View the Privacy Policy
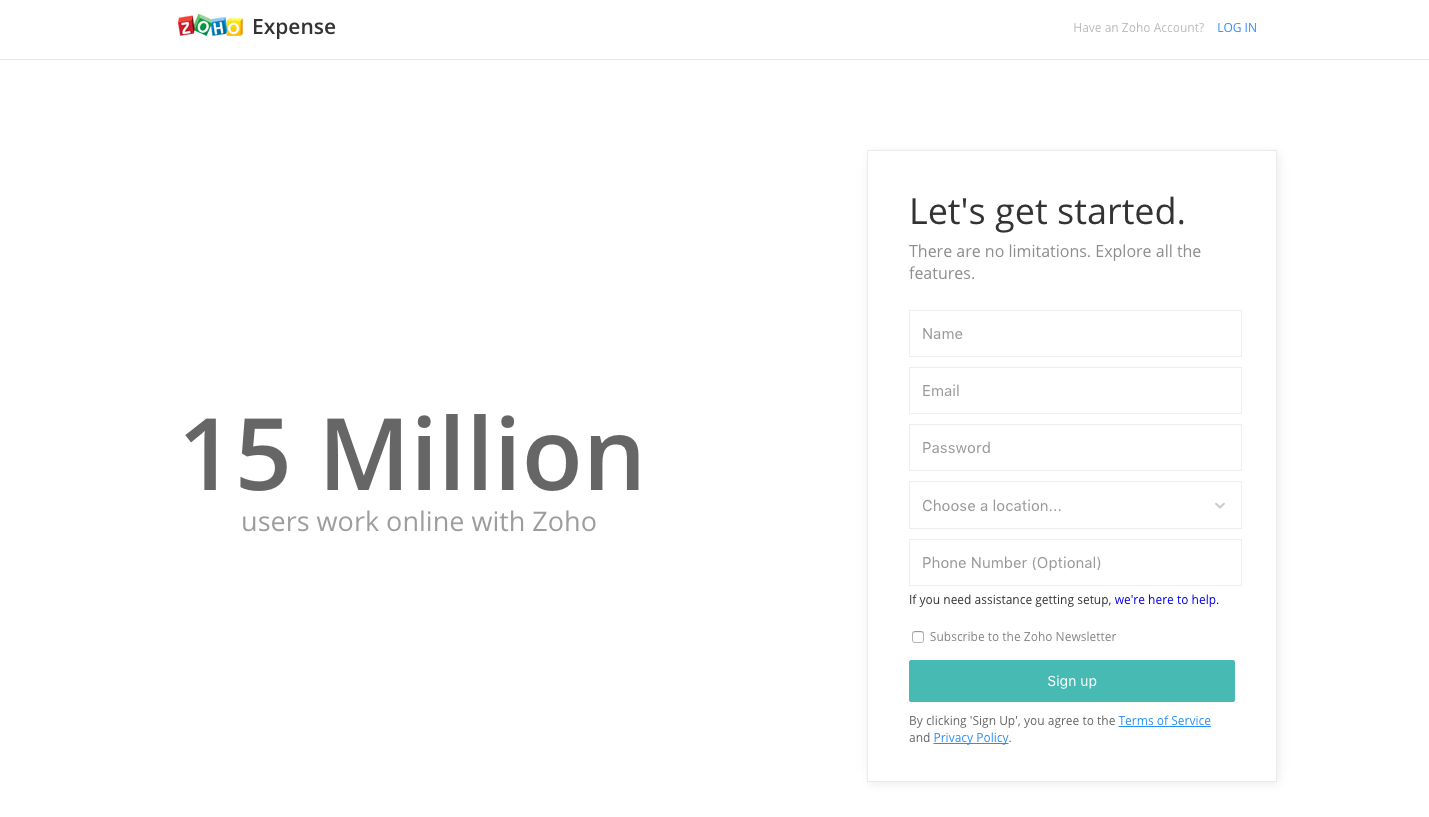The height and width of the screenshot is (817, 1429). [971, 737]
